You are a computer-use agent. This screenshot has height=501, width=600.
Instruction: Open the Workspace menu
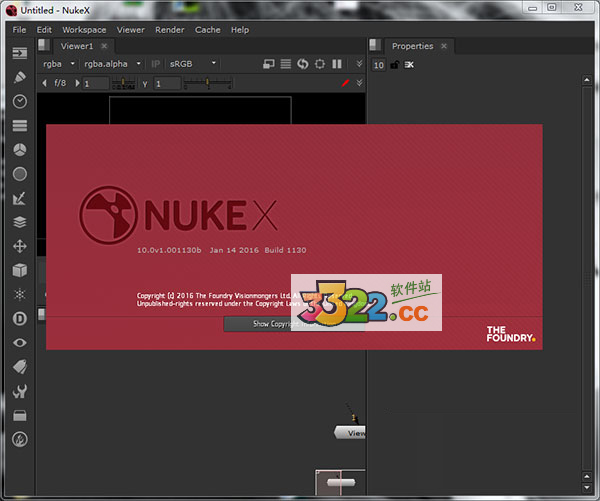pos(84,30)
